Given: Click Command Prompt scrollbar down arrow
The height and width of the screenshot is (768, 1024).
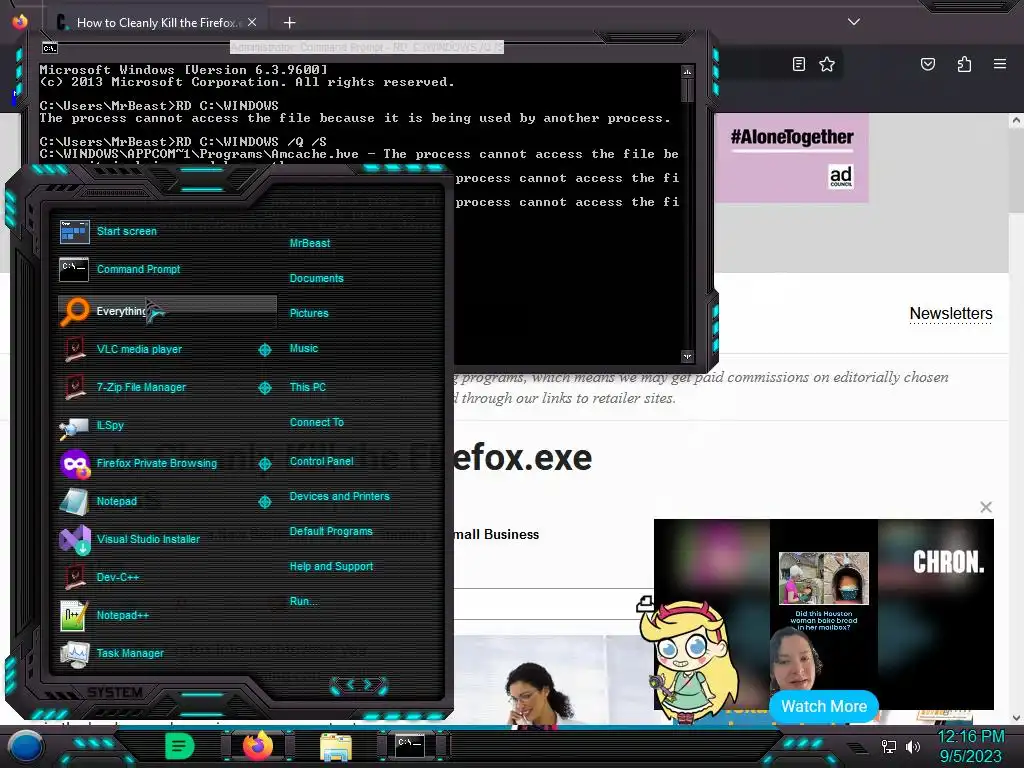Looking at the screenshot, I should tap(687, 356).
